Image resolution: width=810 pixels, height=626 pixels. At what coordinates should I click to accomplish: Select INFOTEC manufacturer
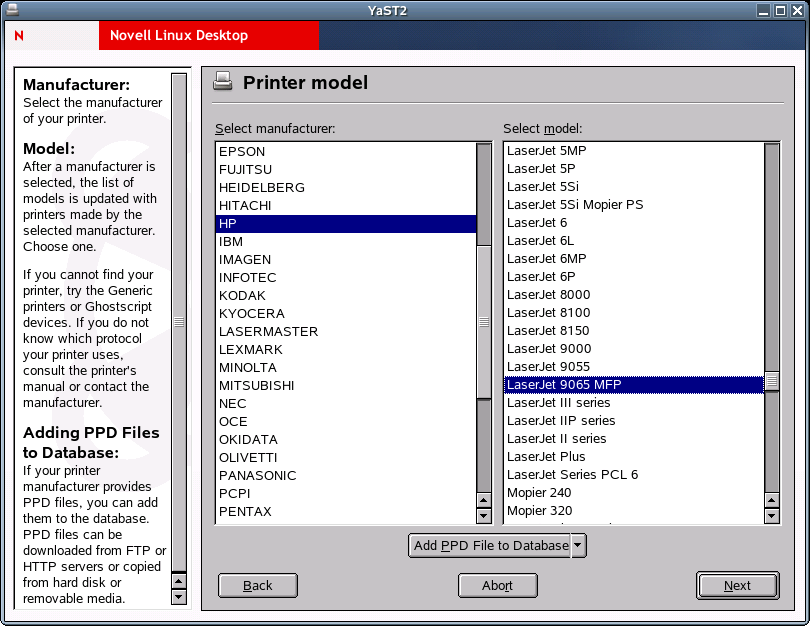[x=346, y=278]
